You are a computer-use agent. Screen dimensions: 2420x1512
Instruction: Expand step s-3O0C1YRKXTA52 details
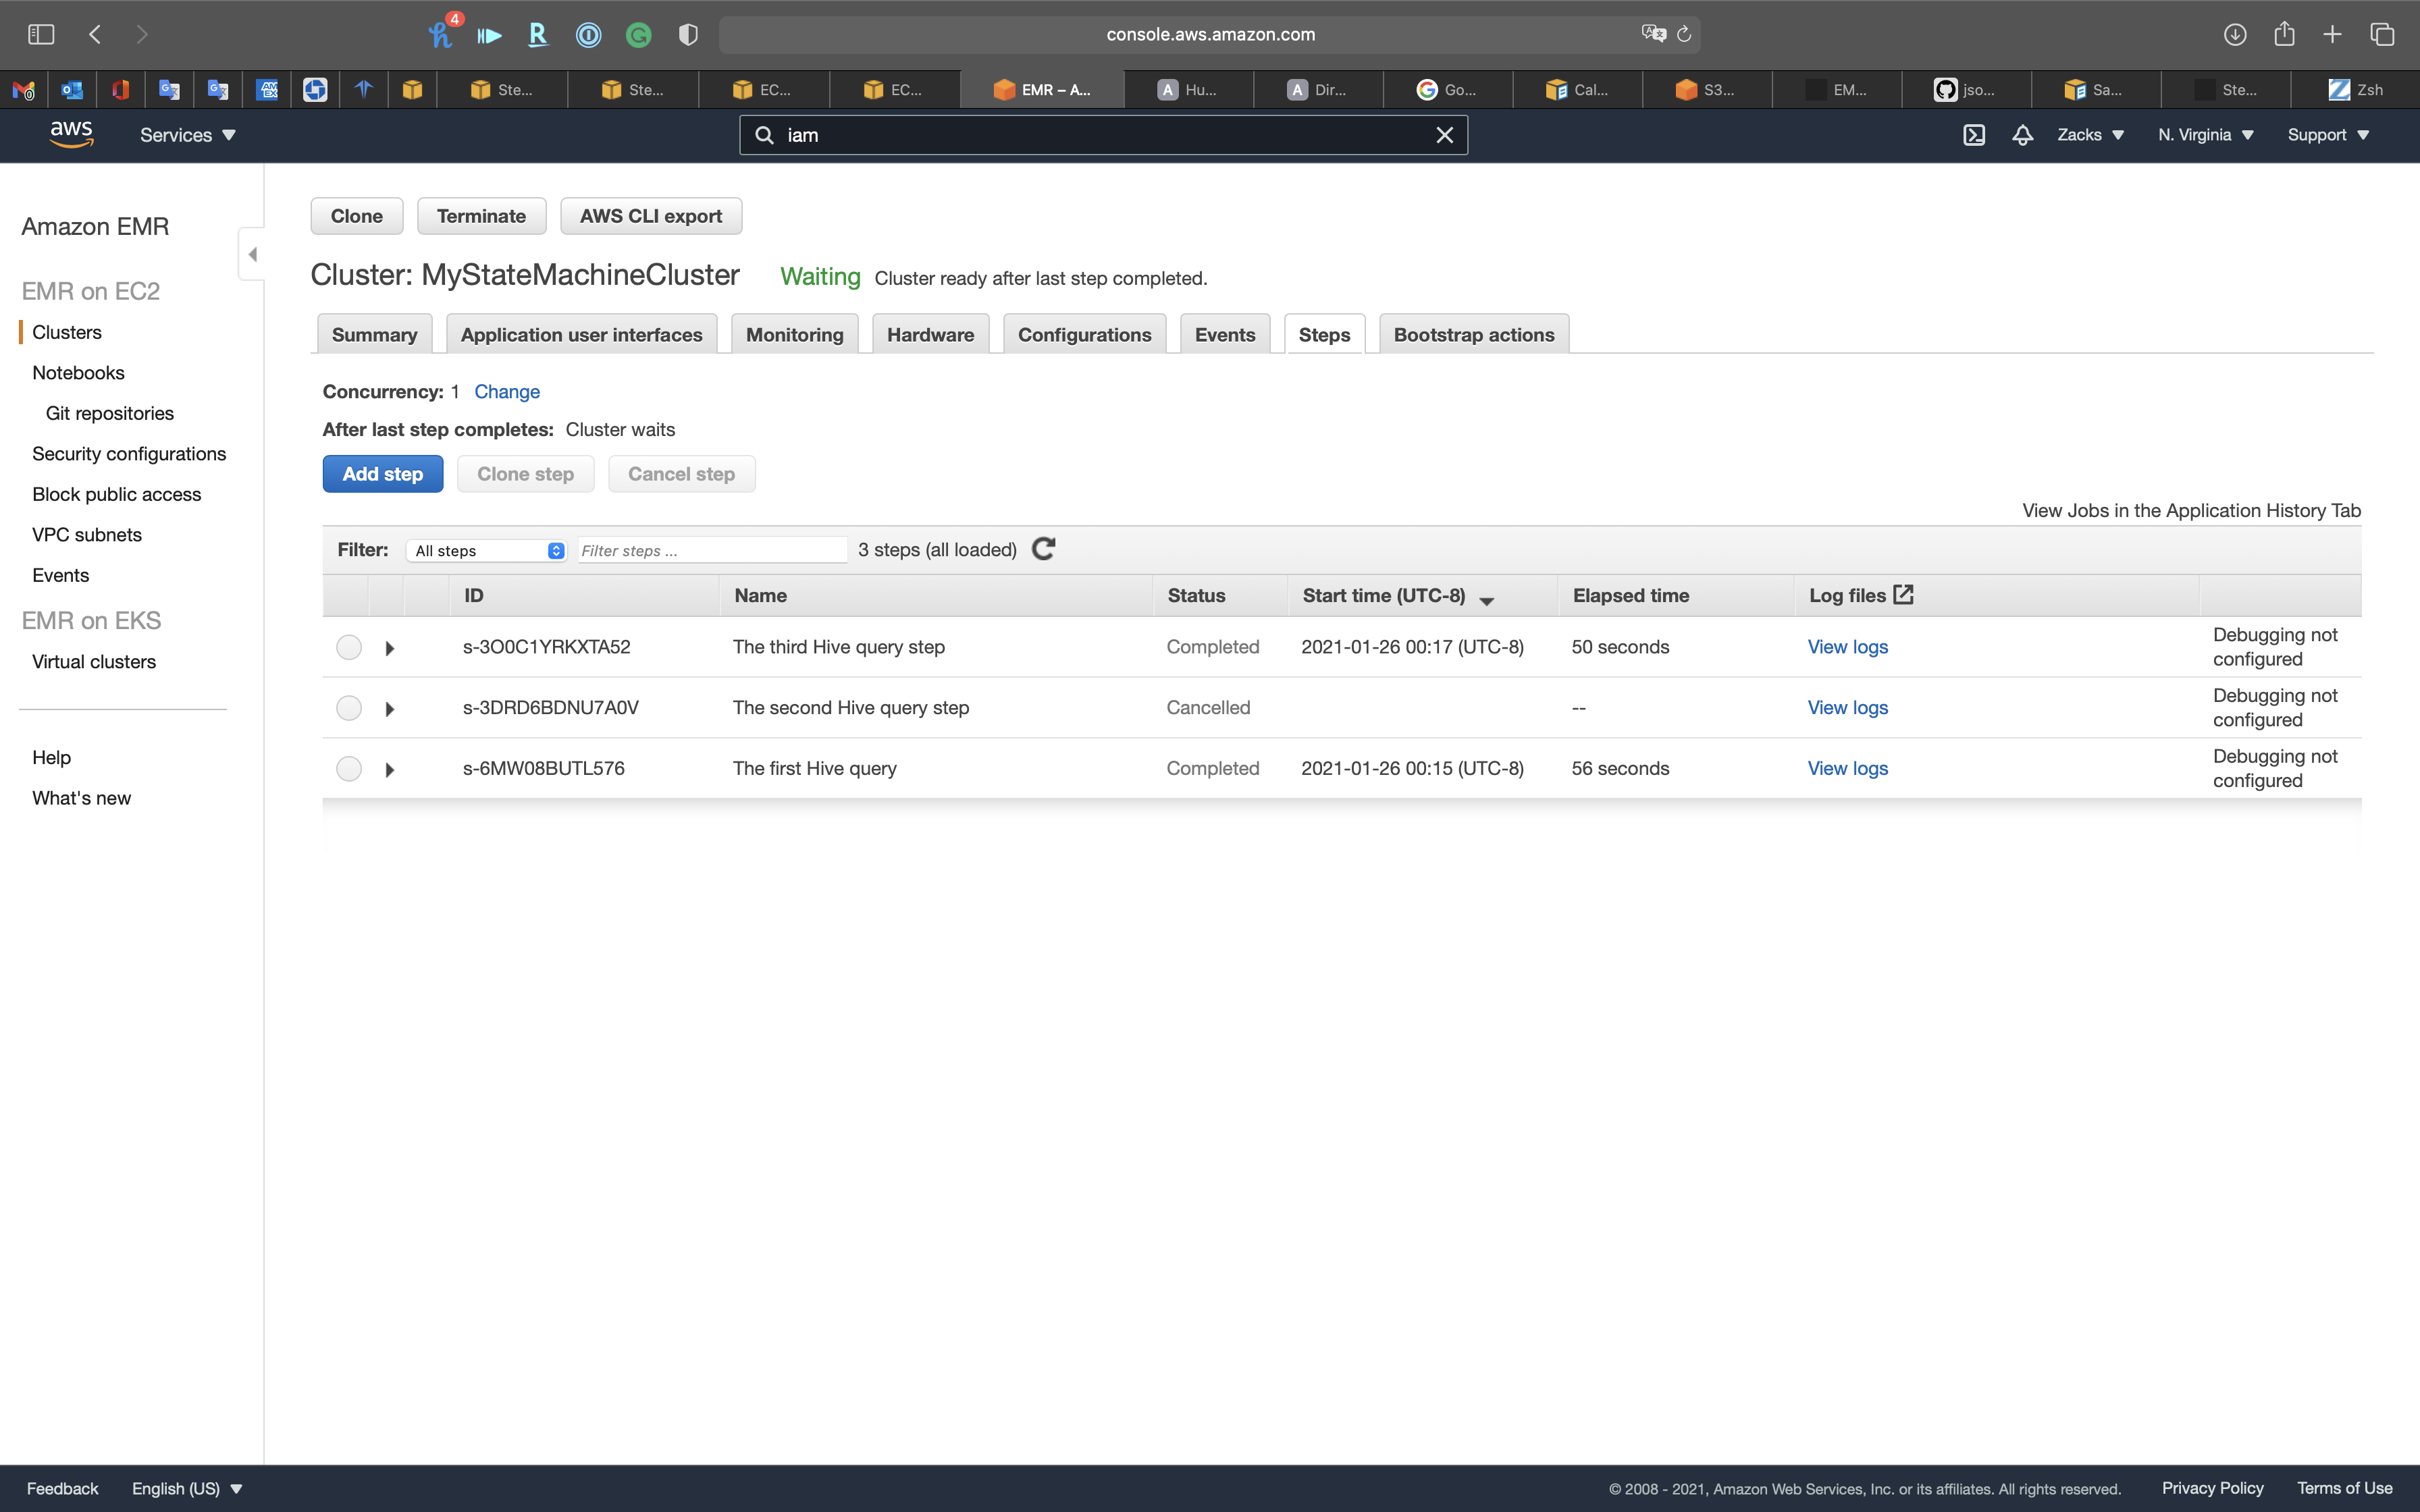(x=390, y=648)
